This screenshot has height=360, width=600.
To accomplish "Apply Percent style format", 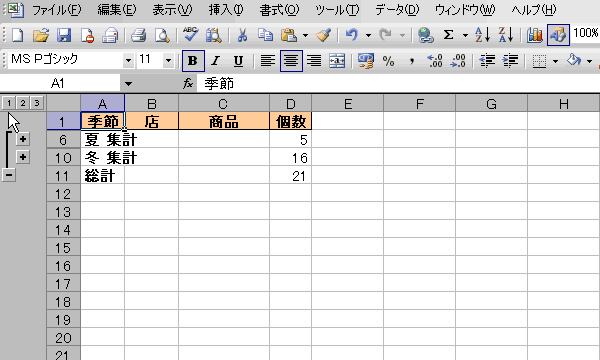I will 388,61.
